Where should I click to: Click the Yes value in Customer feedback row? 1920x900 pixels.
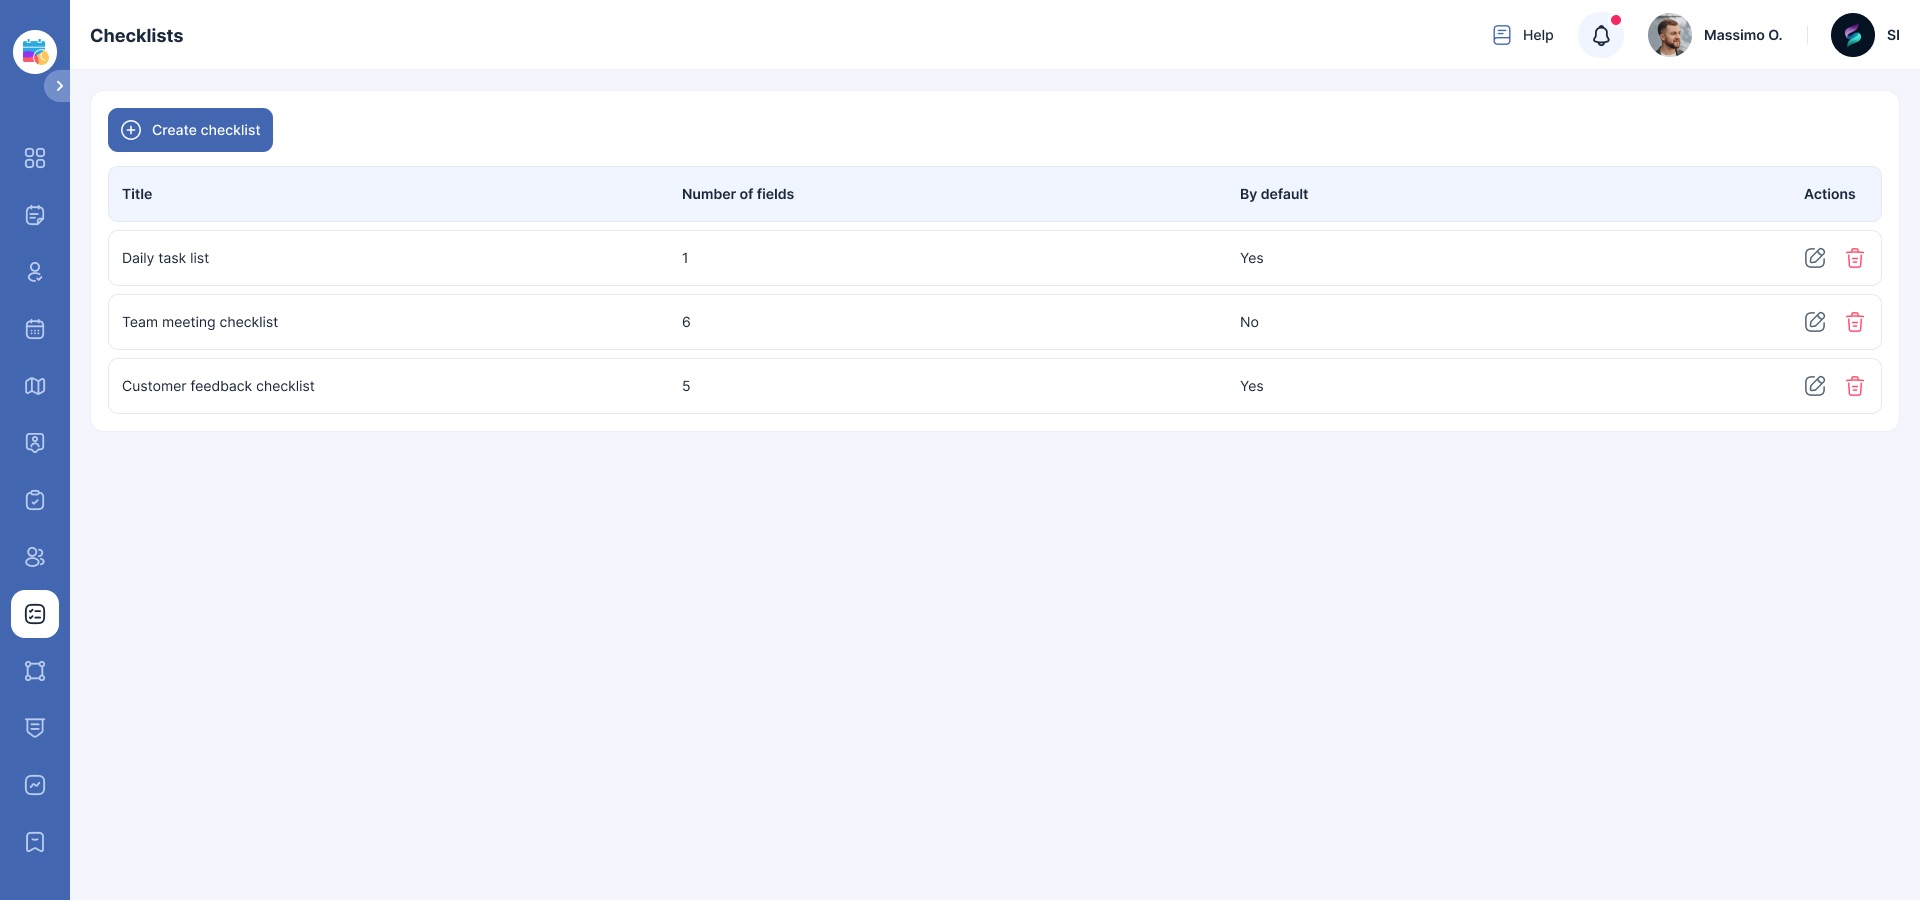tap(1251, 386)
